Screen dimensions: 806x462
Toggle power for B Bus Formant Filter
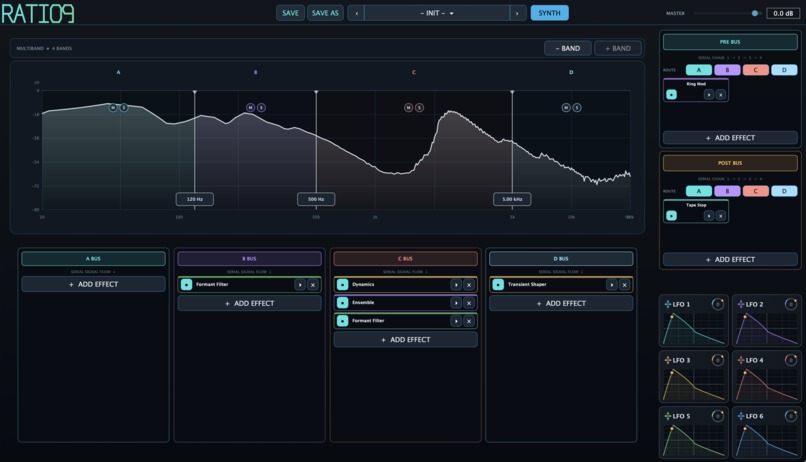(x=187, y=285)
